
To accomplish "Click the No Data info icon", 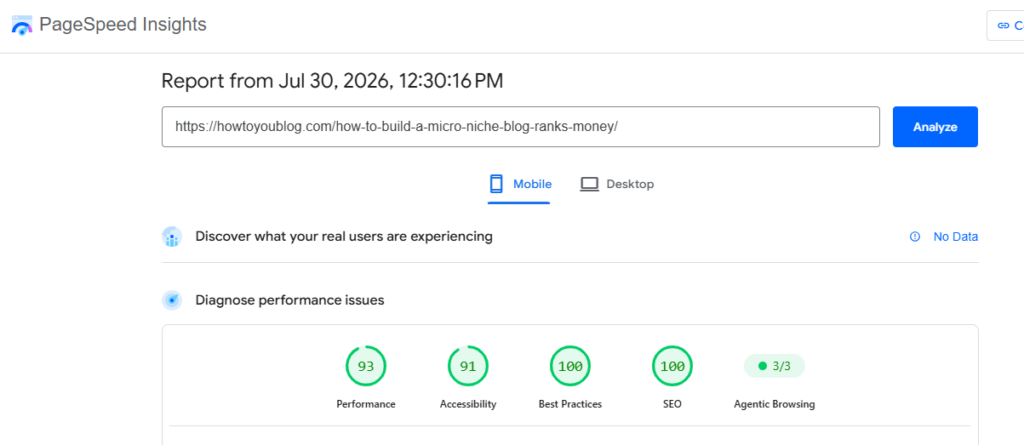I will (915, 237).
